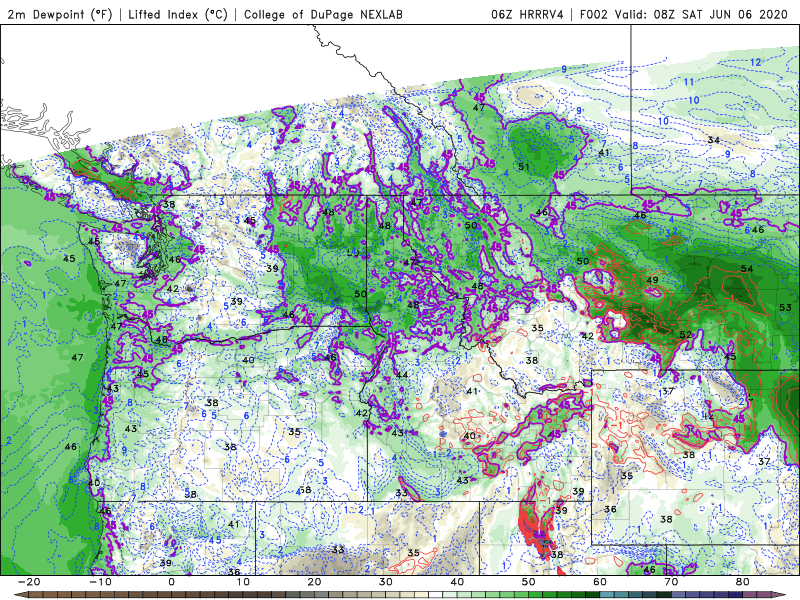Click the 20 label on the color scale
Viewport: 800px width, 600px height.
314,582
